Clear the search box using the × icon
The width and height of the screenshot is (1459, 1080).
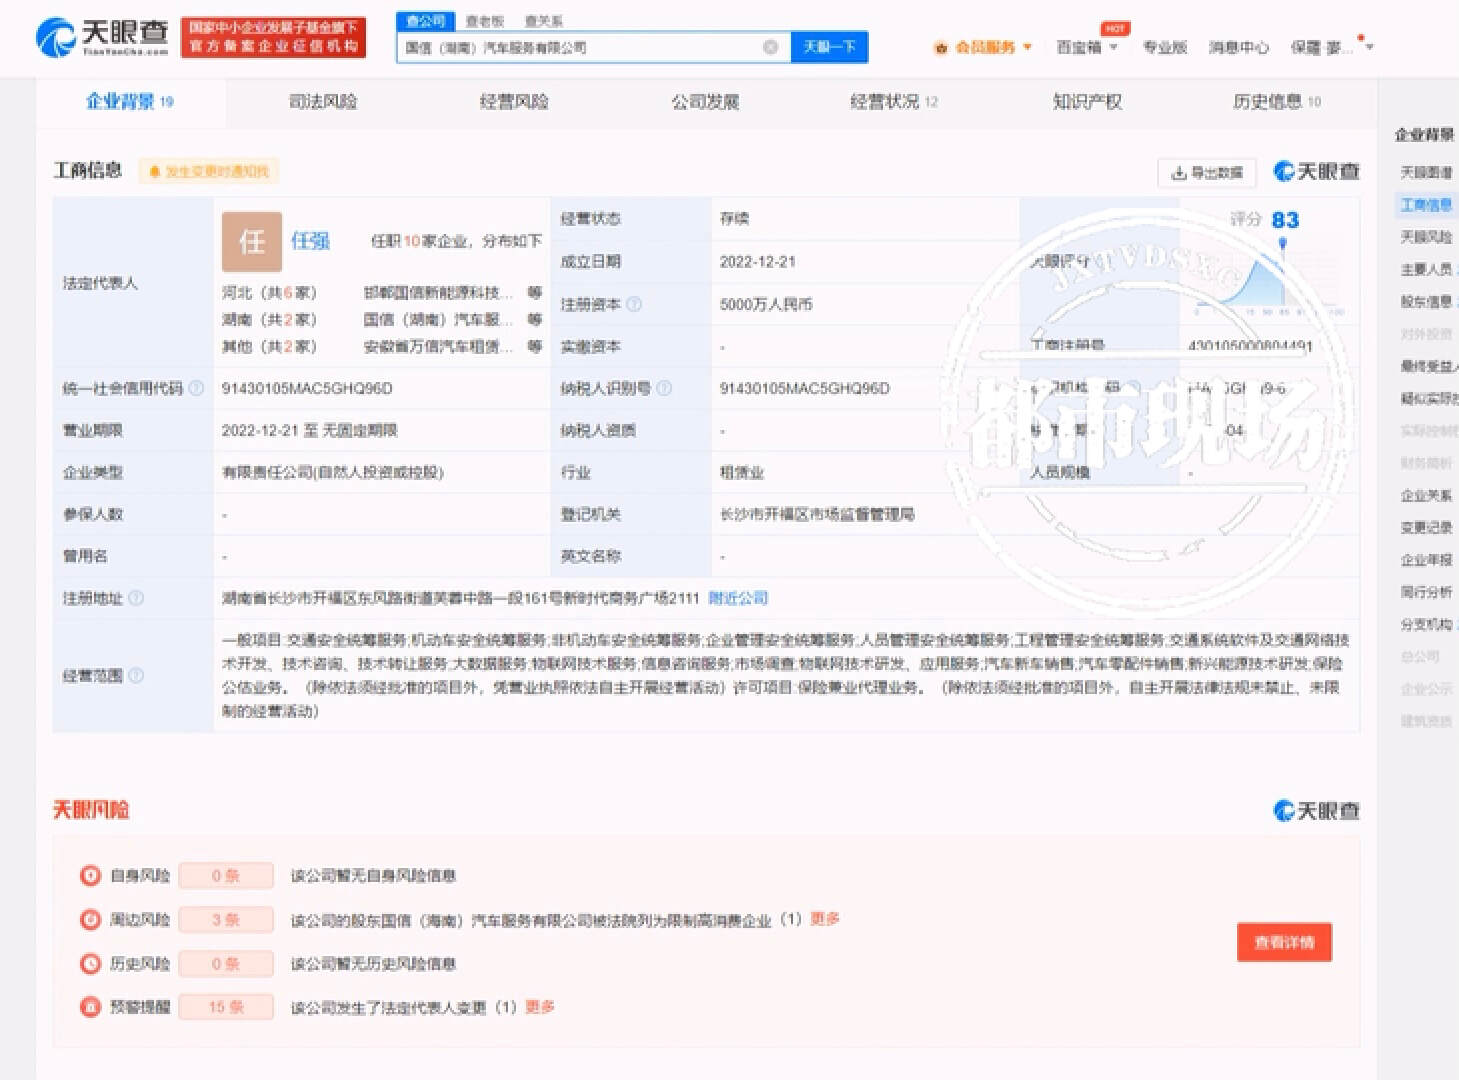click(770, 46)
